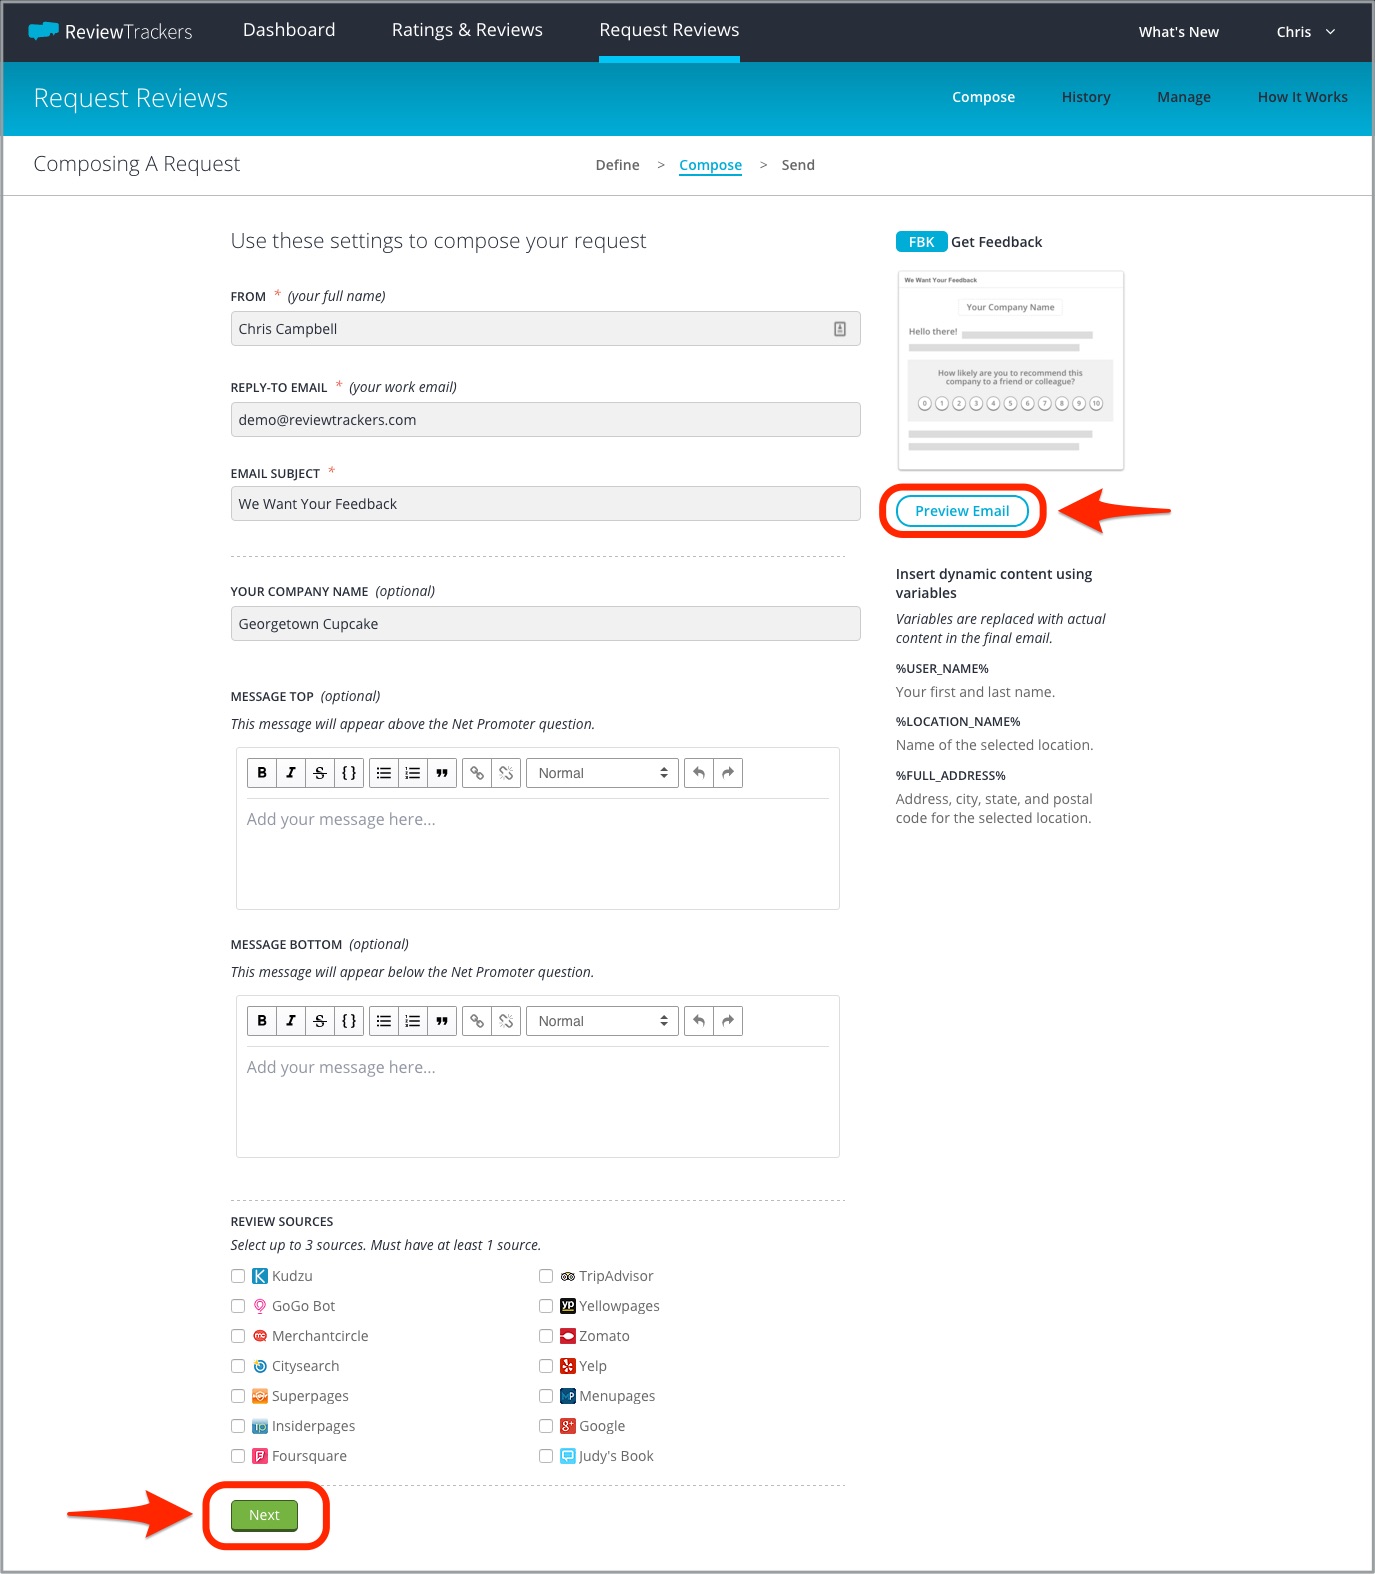Edit the Your Company Name field
The image size is (1375, 1574).
545,624
